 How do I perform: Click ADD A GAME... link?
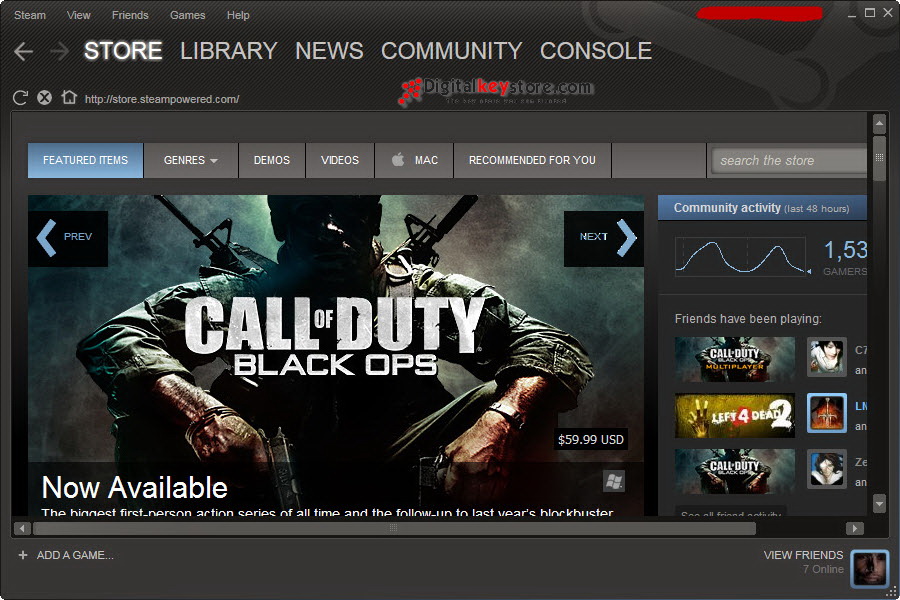pos(75,555)
